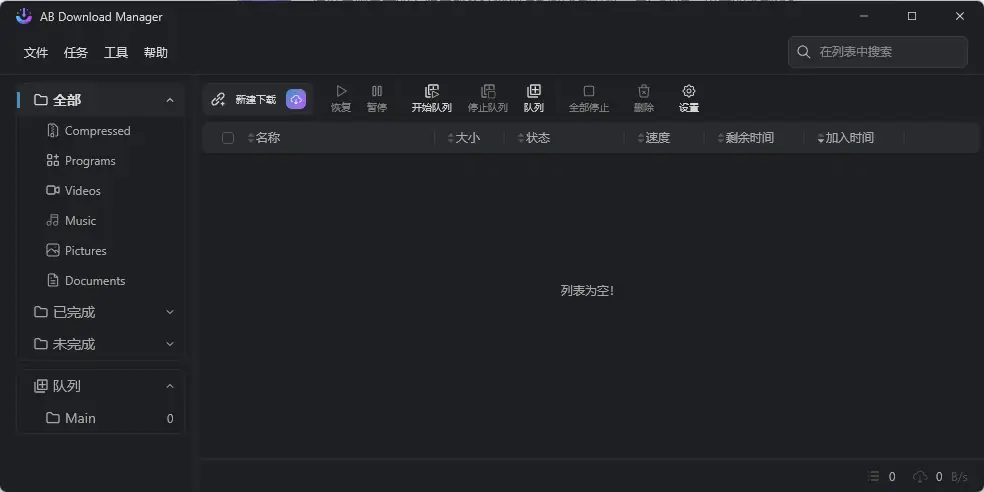Expand the 已完成 category

tap(170, 312)
